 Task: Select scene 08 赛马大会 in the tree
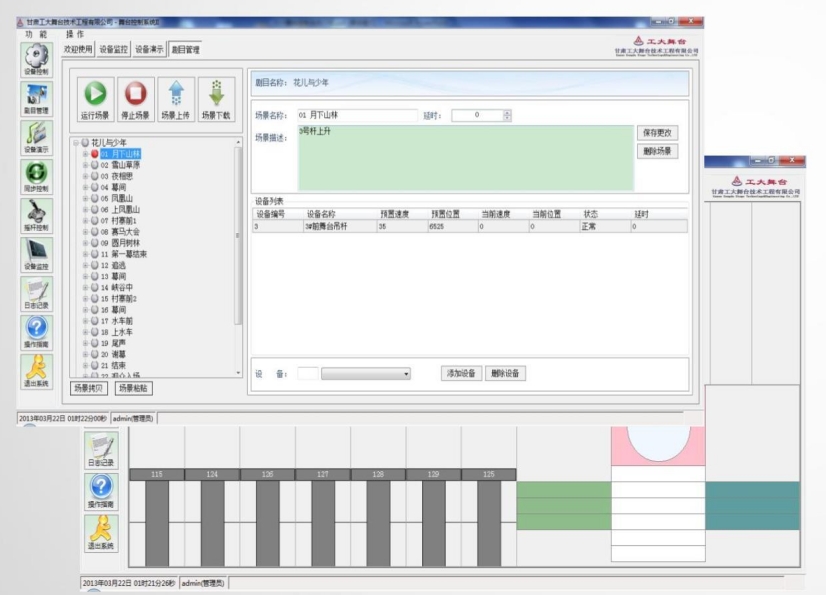point(122,230)
